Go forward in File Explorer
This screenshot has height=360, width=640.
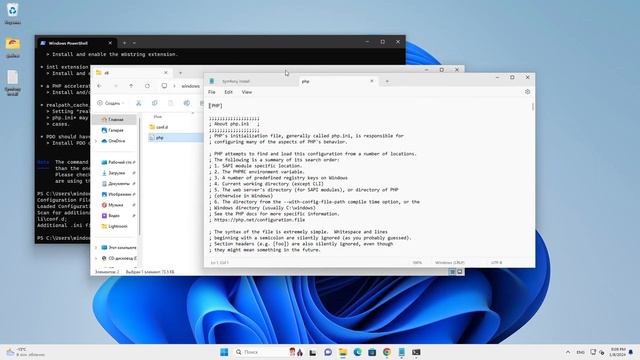coord(116,86)
